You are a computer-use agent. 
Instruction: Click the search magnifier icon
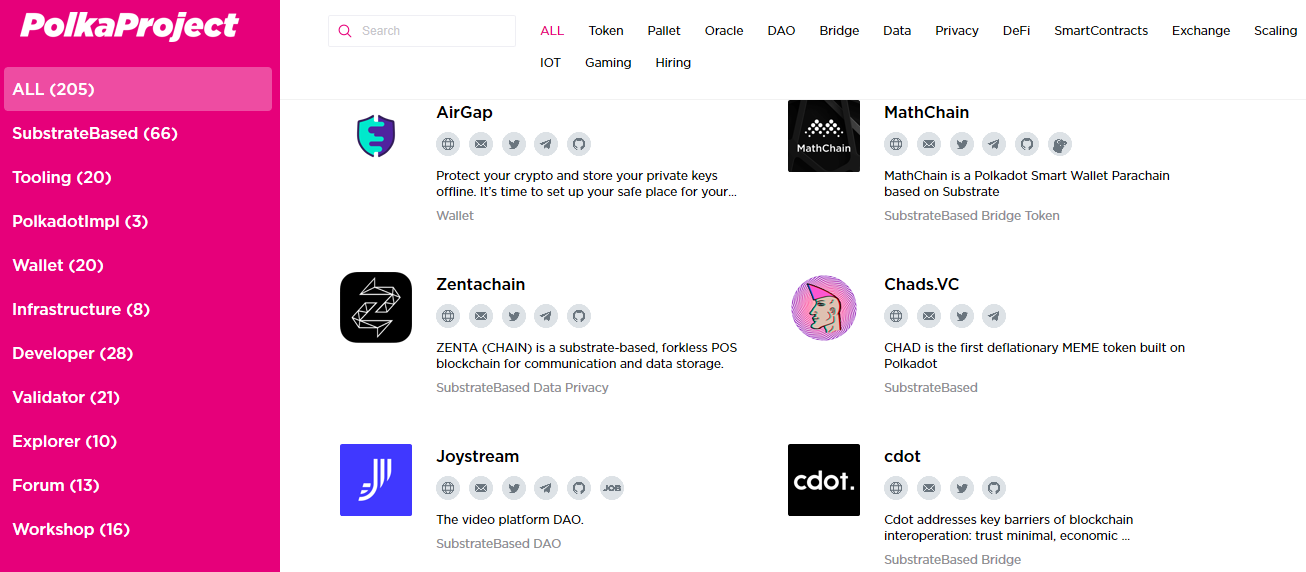click(345, 31)
